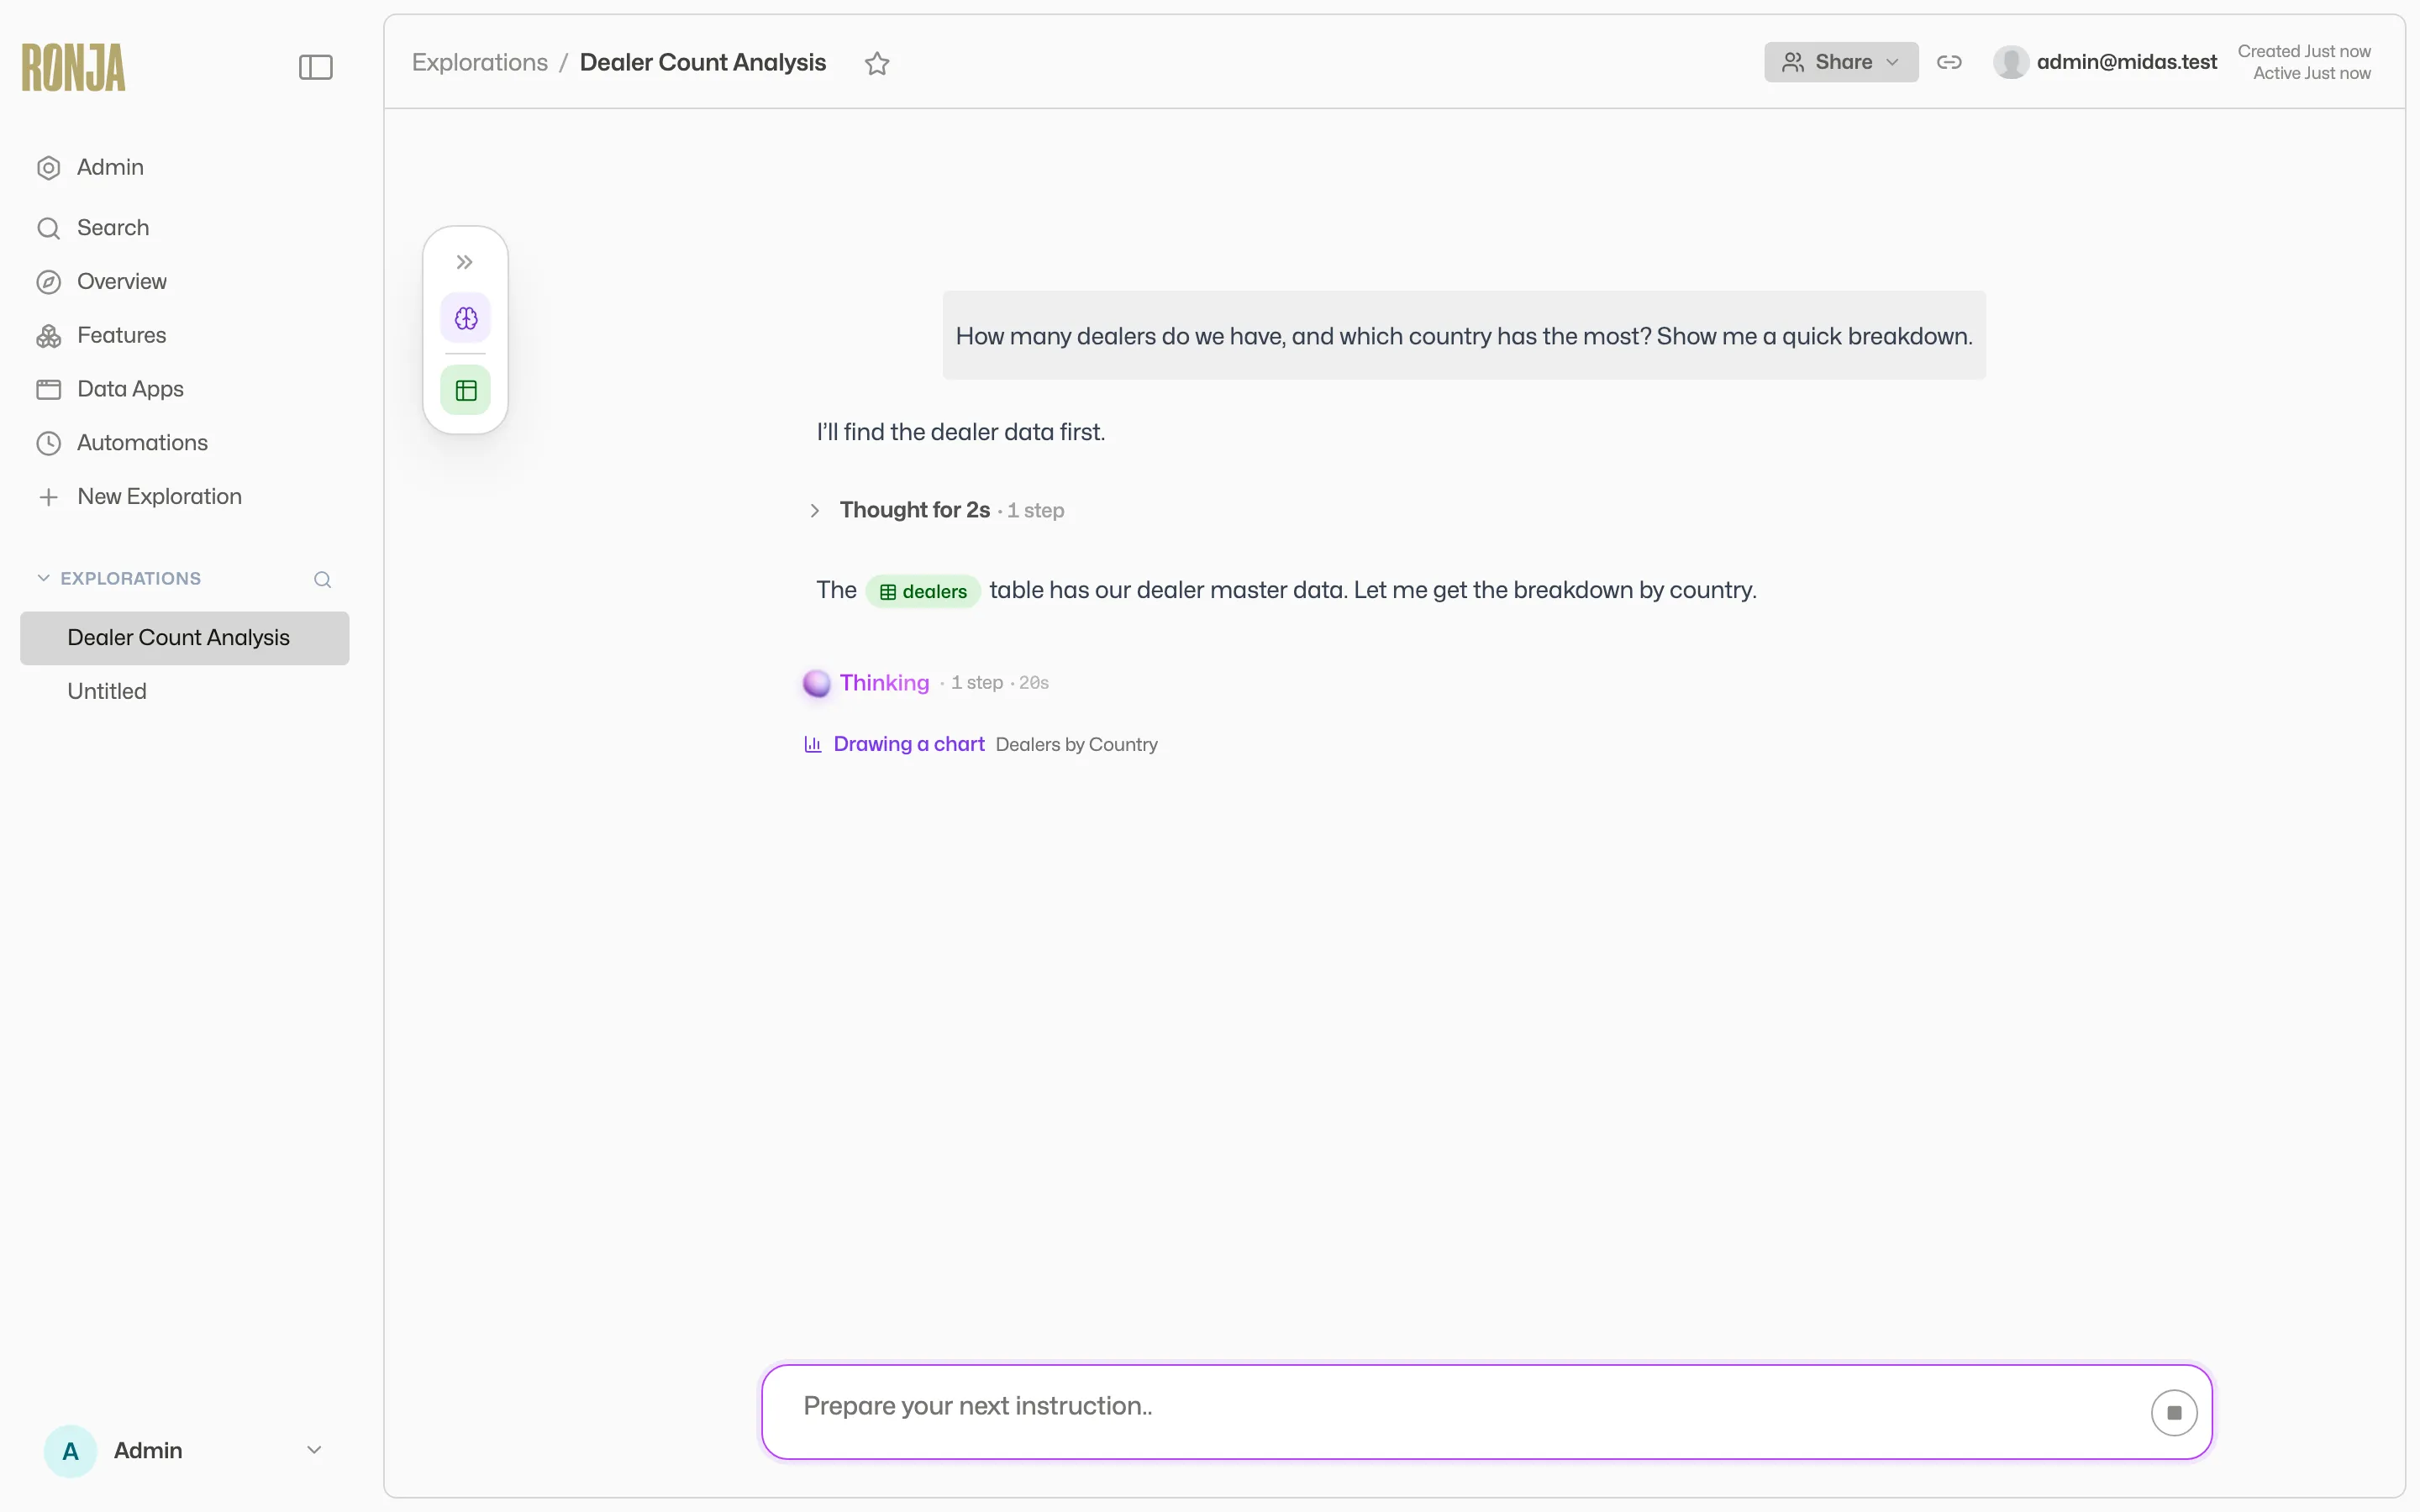Screen dimensions: 2420x1512
Task: Click the Explorations breadcrumb link
Action: point(480,62)
